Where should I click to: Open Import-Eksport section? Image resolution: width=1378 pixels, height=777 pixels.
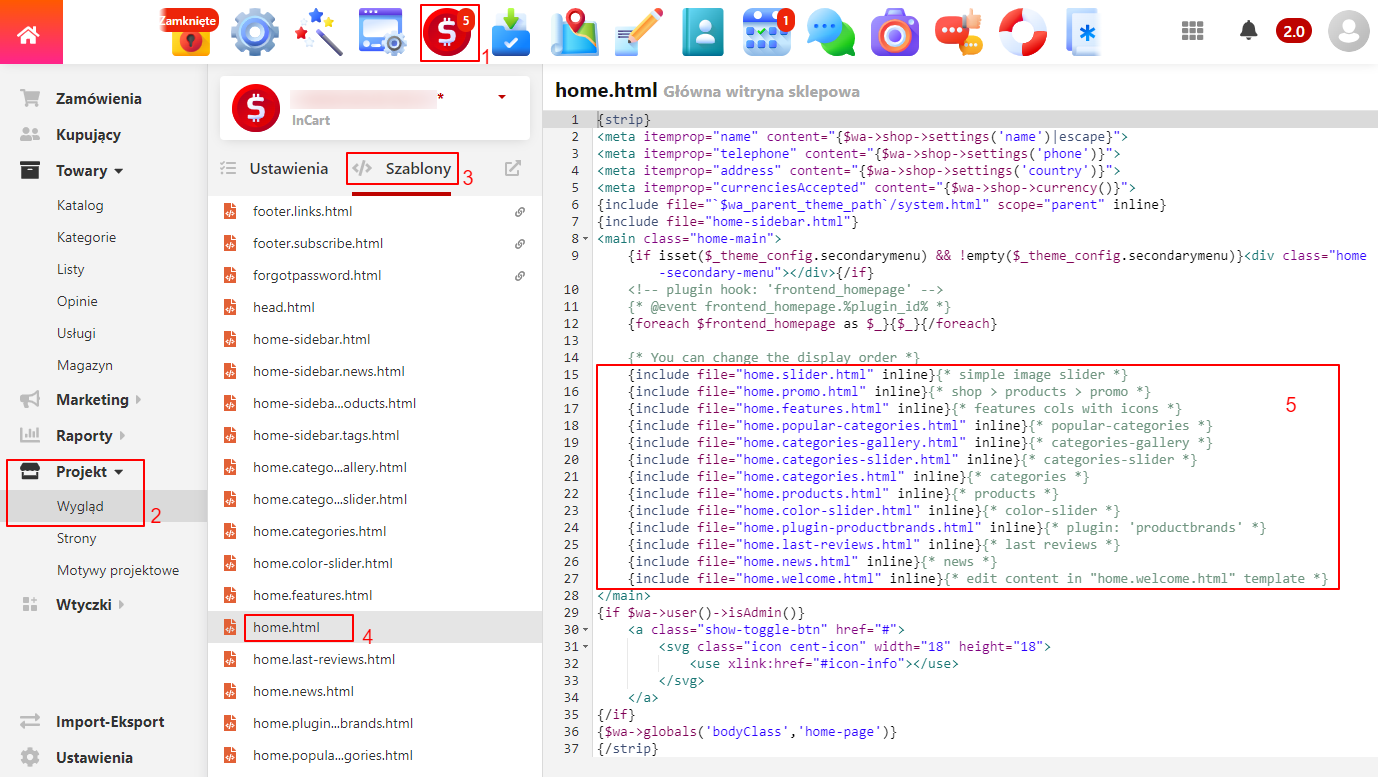(x=110, y=721)
